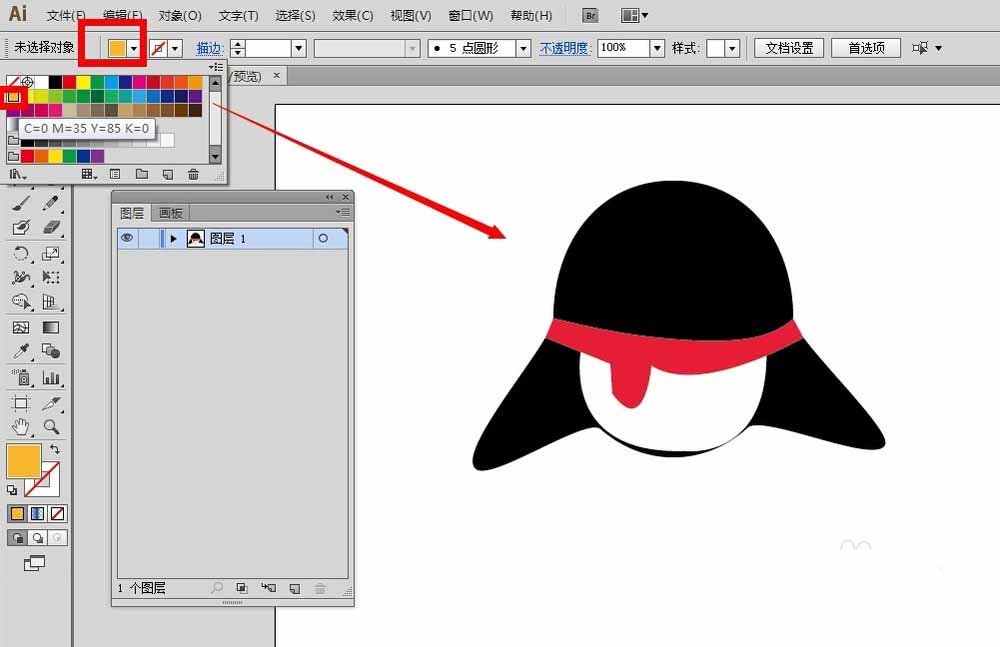Select the Symbol Sprayer tool
The width and height of the screenshot is (1000, 647).
[21, 377]
